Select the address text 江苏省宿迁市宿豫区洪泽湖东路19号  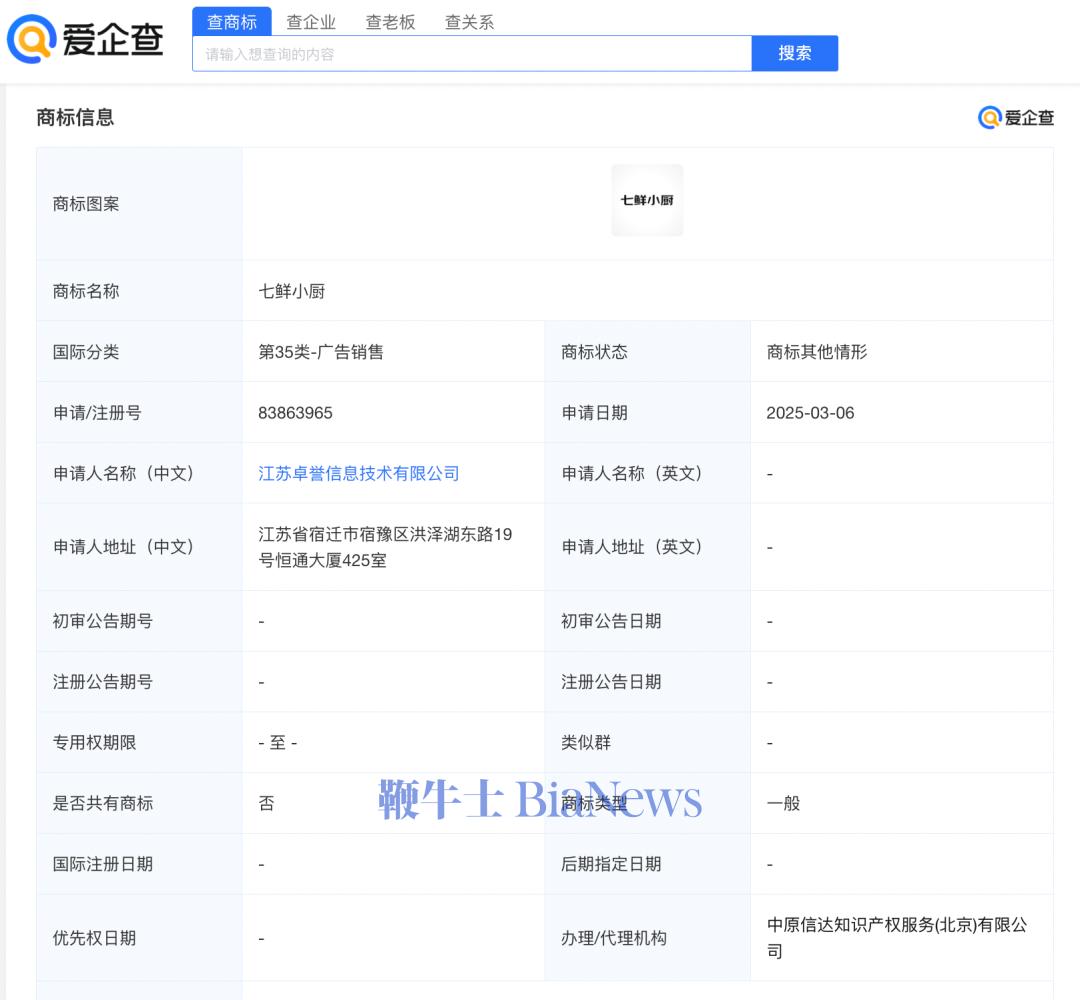pyautogui.click(x=385, y=547)
